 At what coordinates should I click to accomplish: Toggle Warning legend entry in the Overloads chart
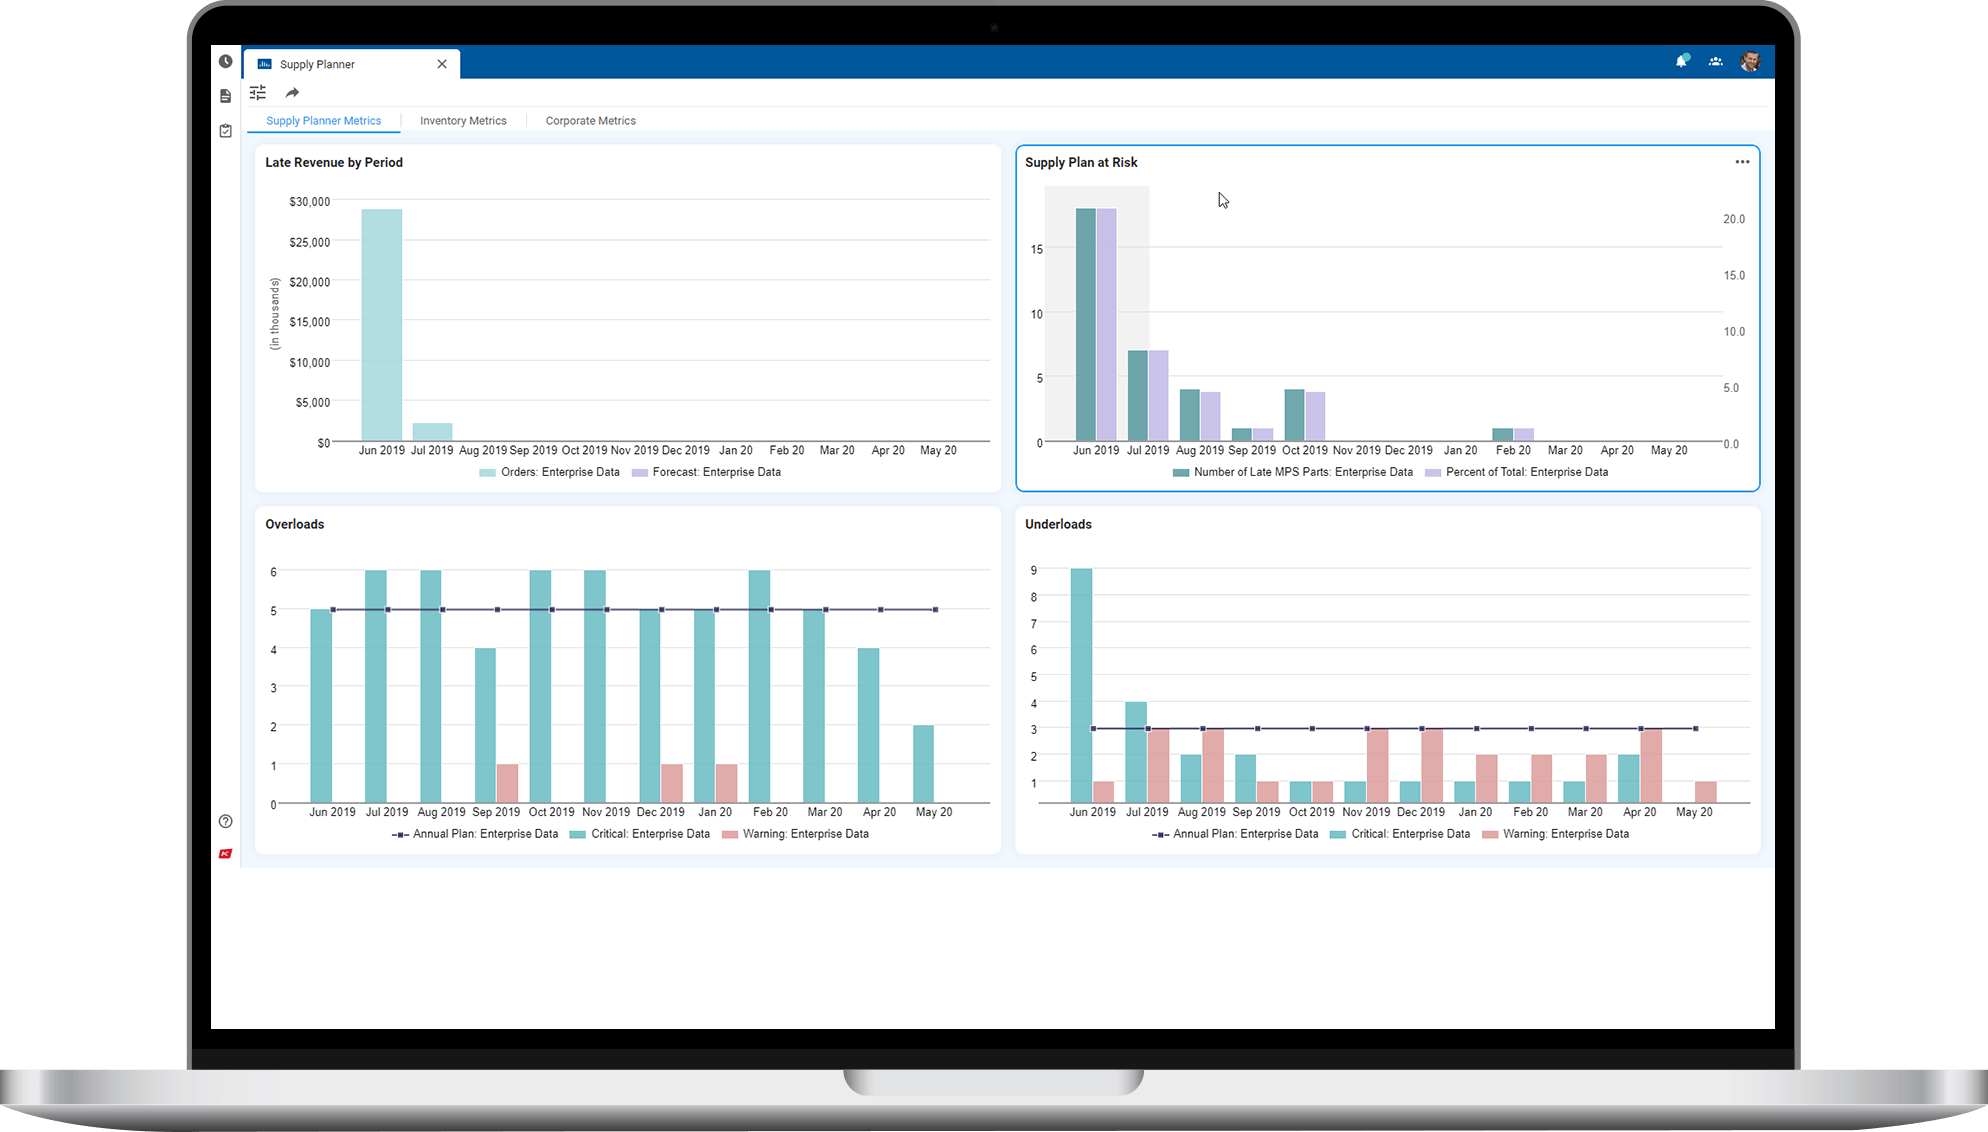pos(804,834)
